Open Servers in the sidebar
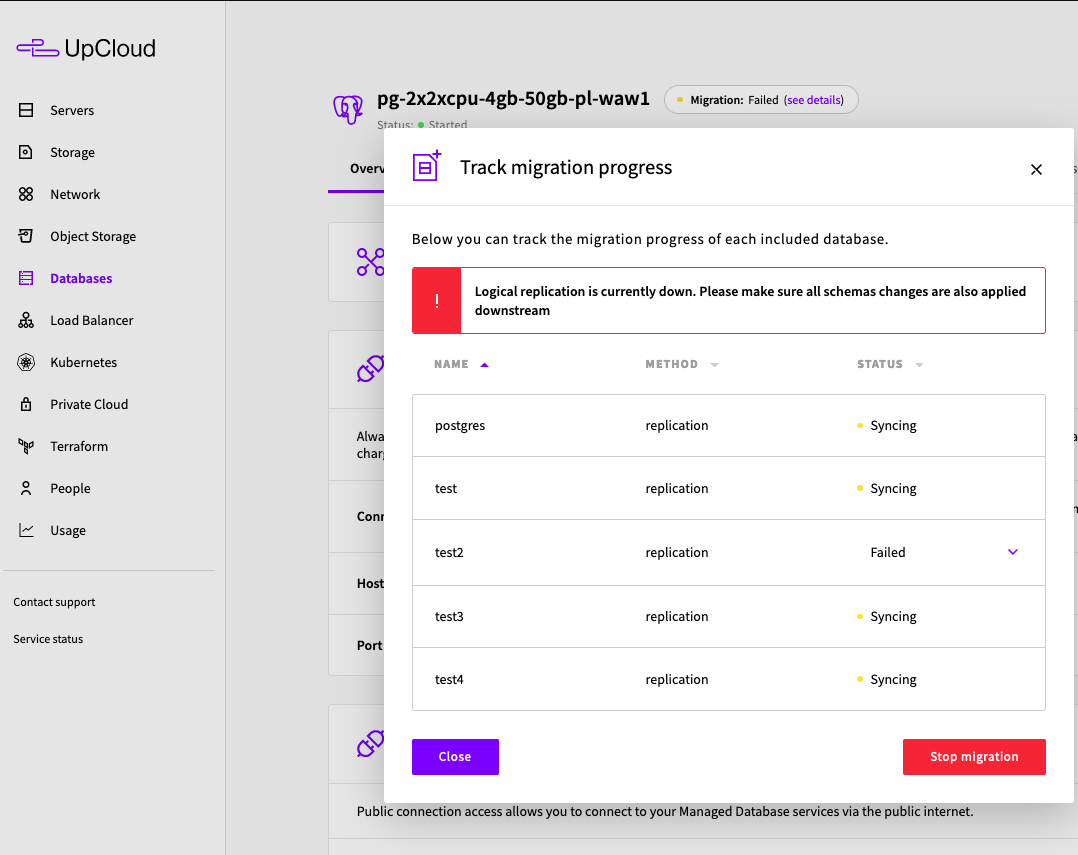Screen dimensions: 1078x855 [72, 110]
